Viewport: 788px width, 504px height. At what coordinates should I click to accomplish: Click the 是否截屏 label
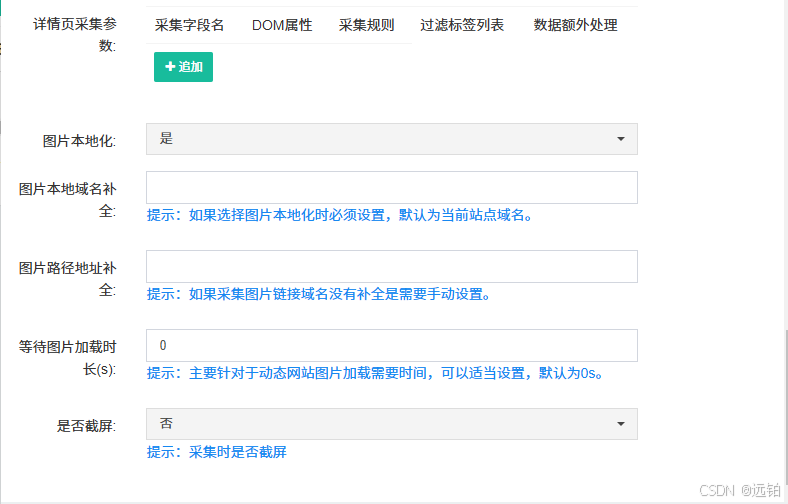(x=86, y=426)
